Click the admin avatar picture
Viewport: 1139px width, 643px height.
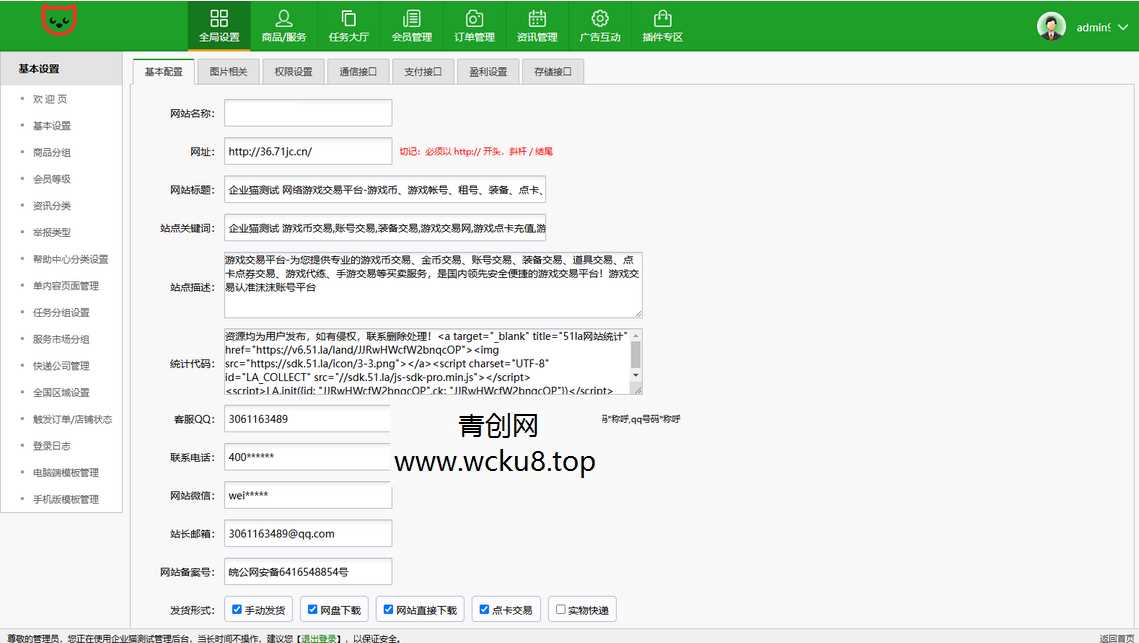[1051, 24]
